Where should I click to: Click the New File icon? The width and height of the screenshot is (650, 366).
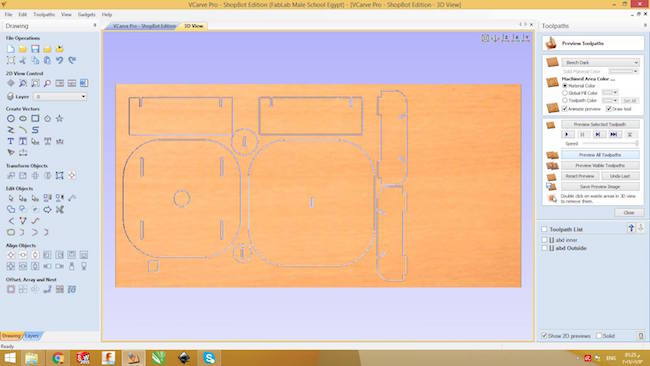tap(11, 49)
